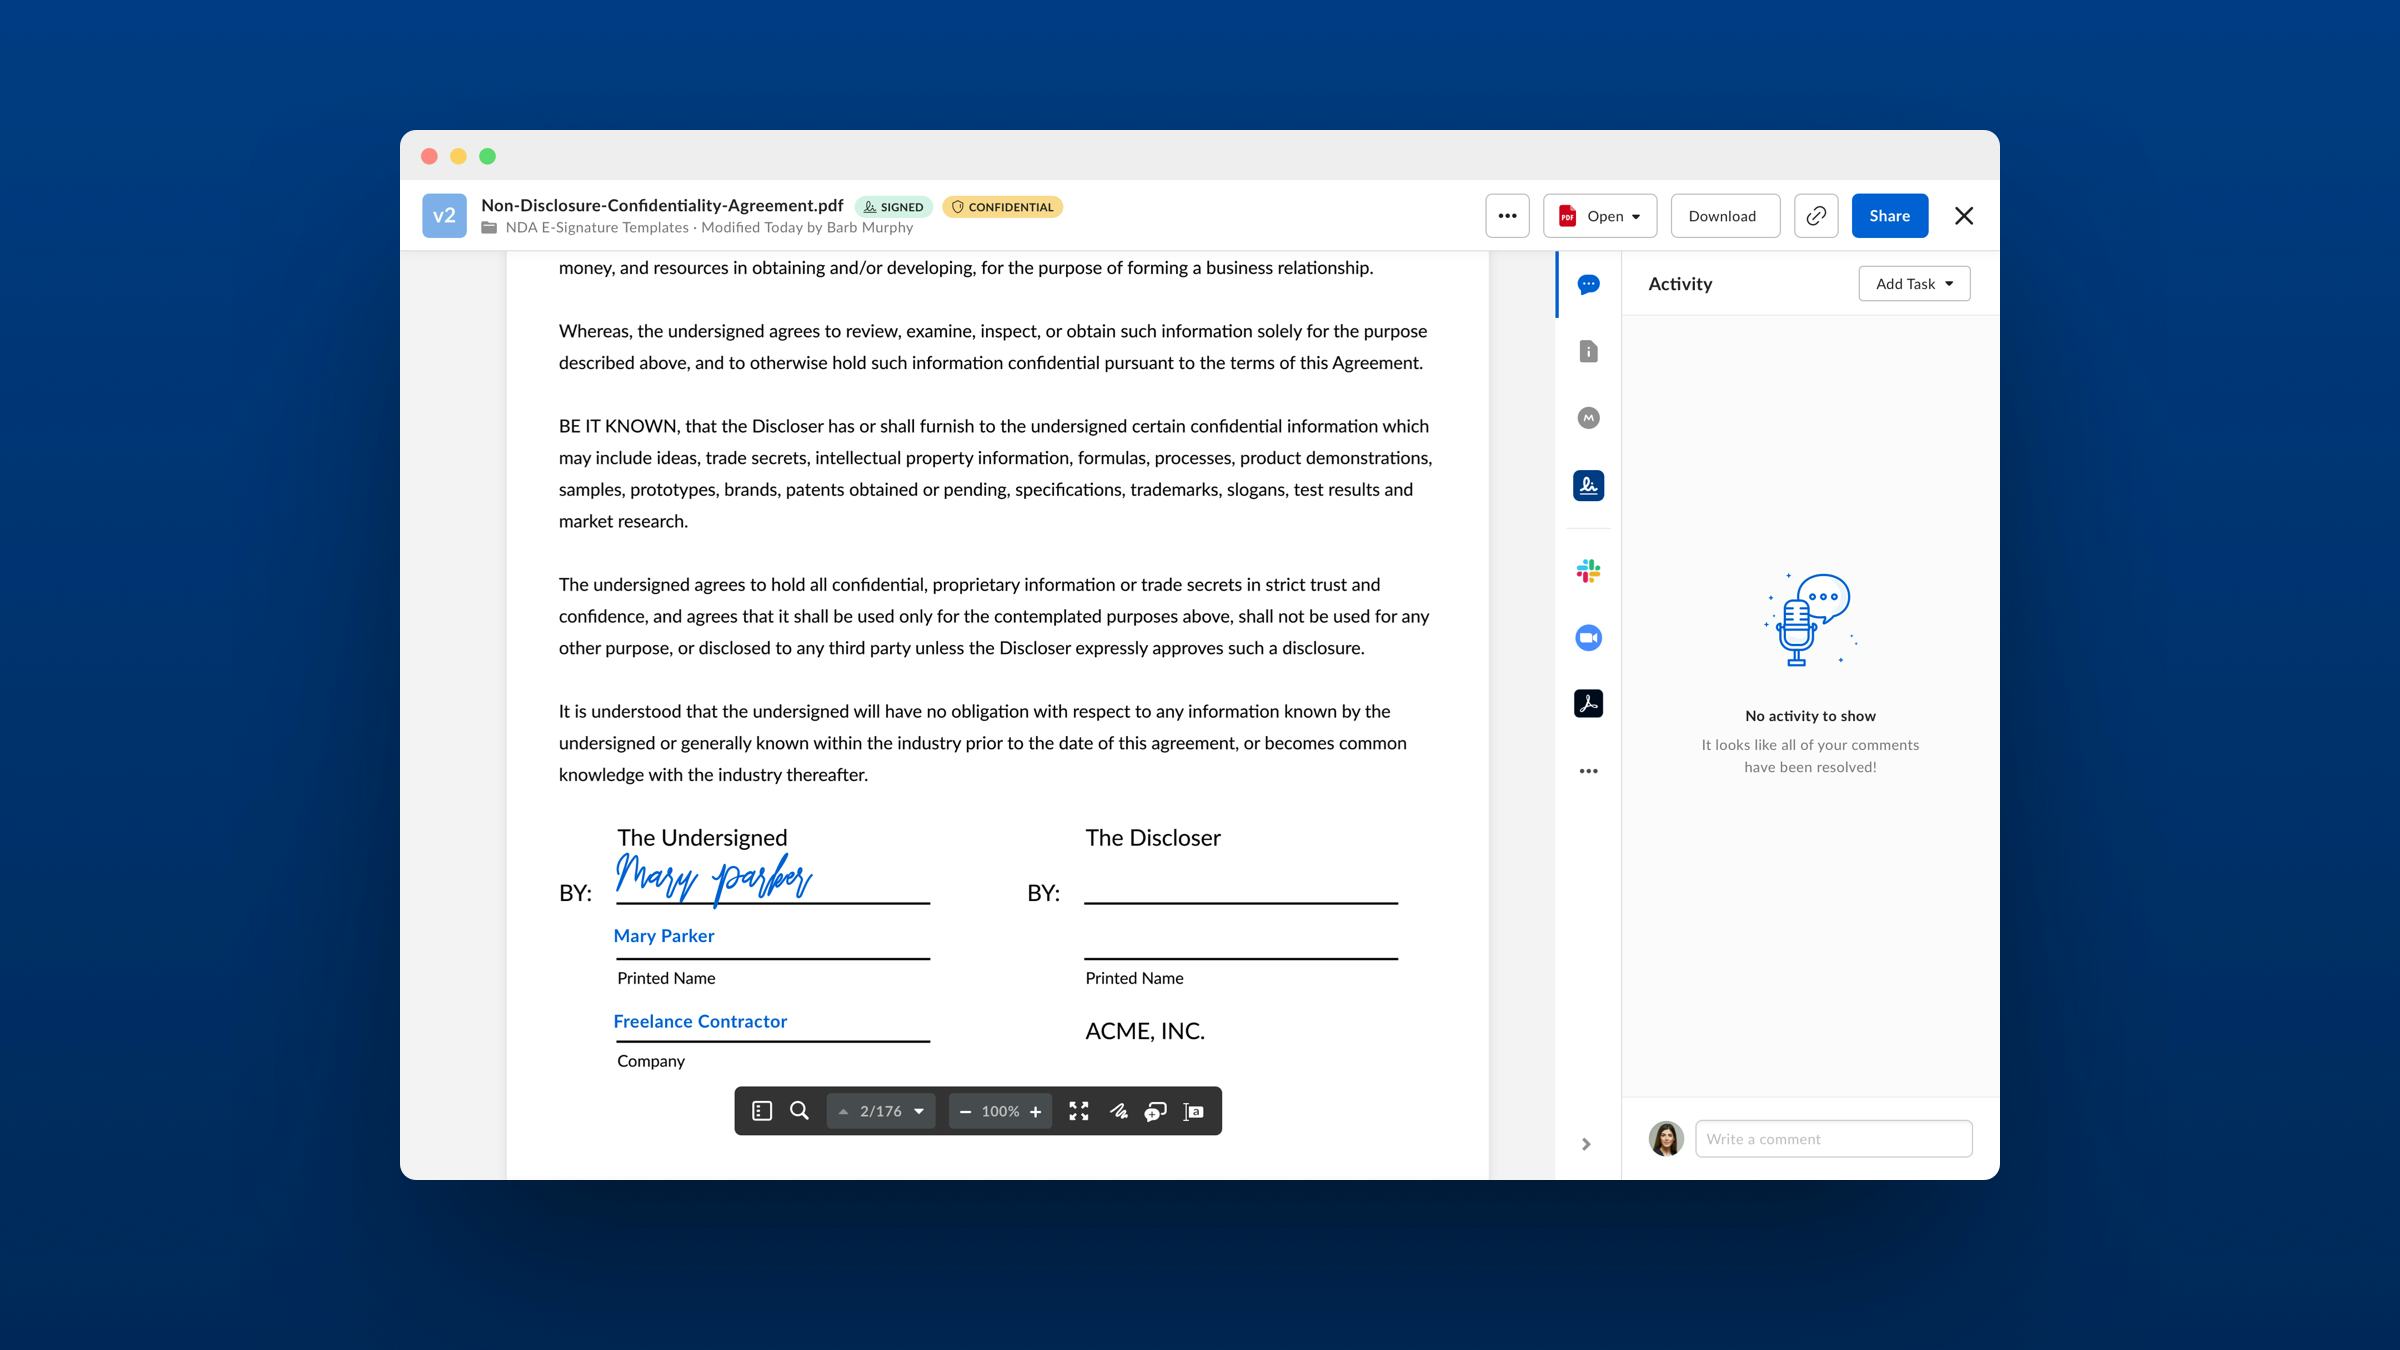Select the drawing annotation tool
Viewport: 2400px width, 1350px height.
coord(1118,1111)
